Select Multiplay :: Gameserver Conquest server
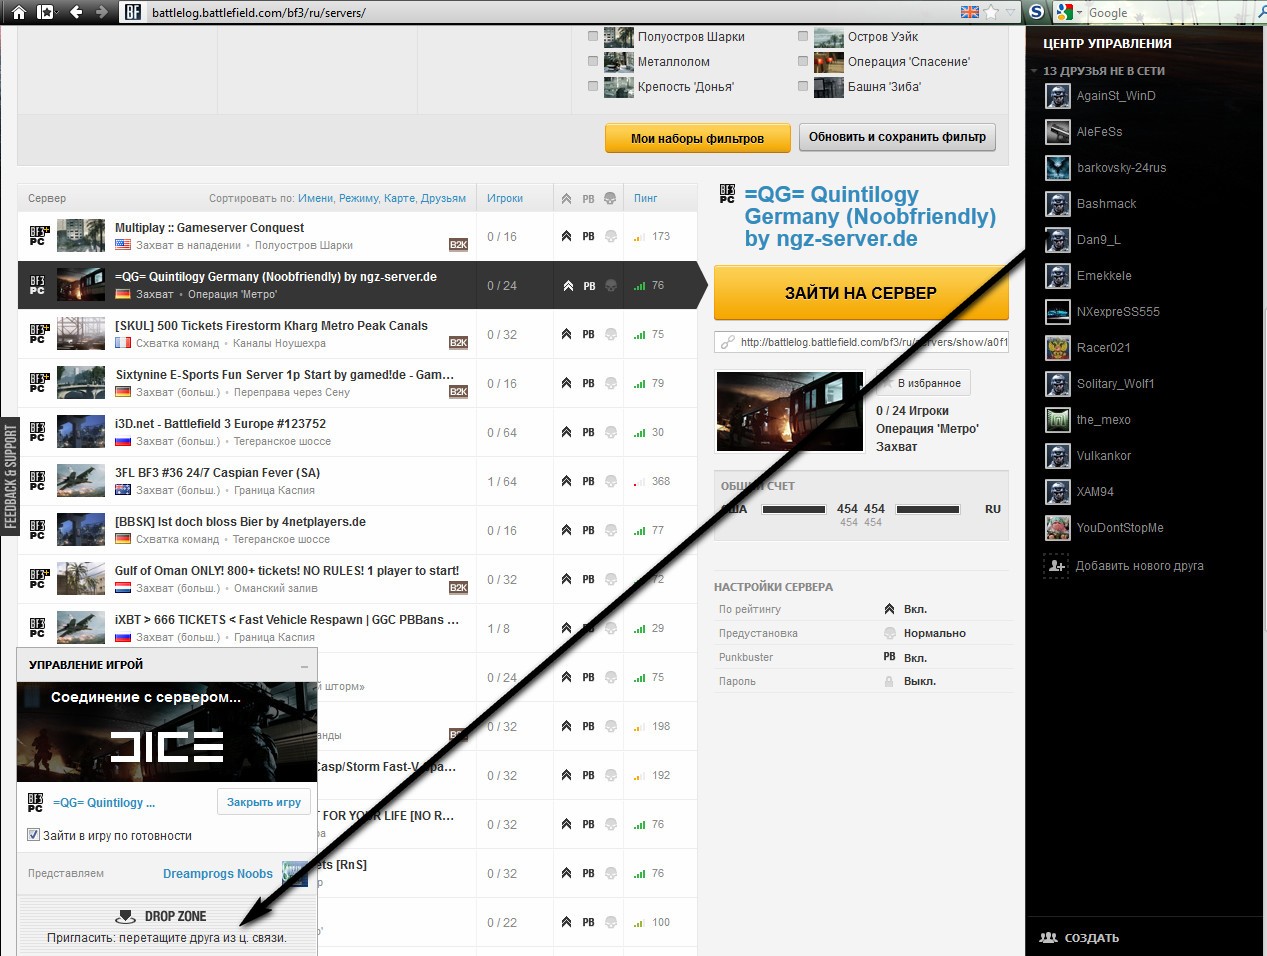This screenshot has width=1267, height=956. (357, 236)
